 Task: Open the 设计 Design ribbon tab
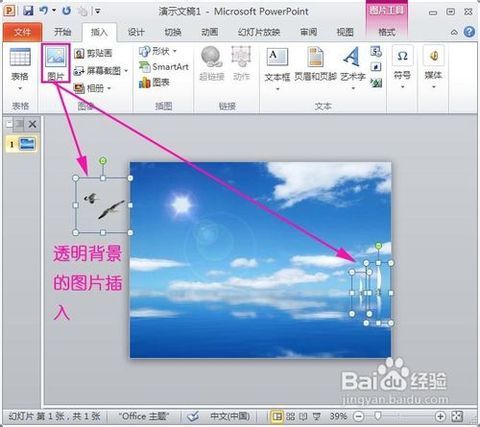click(x=136, y=32)
